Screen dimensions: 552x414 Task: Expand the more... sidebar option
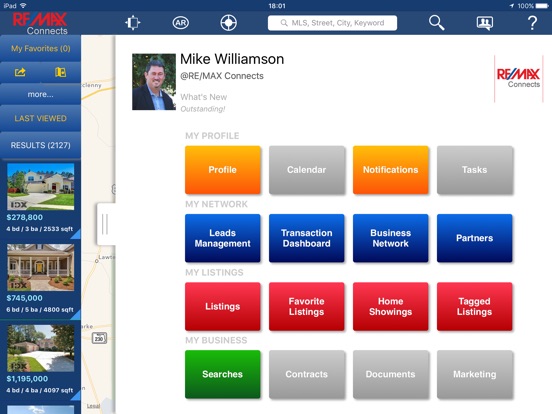tap(40, 94)
